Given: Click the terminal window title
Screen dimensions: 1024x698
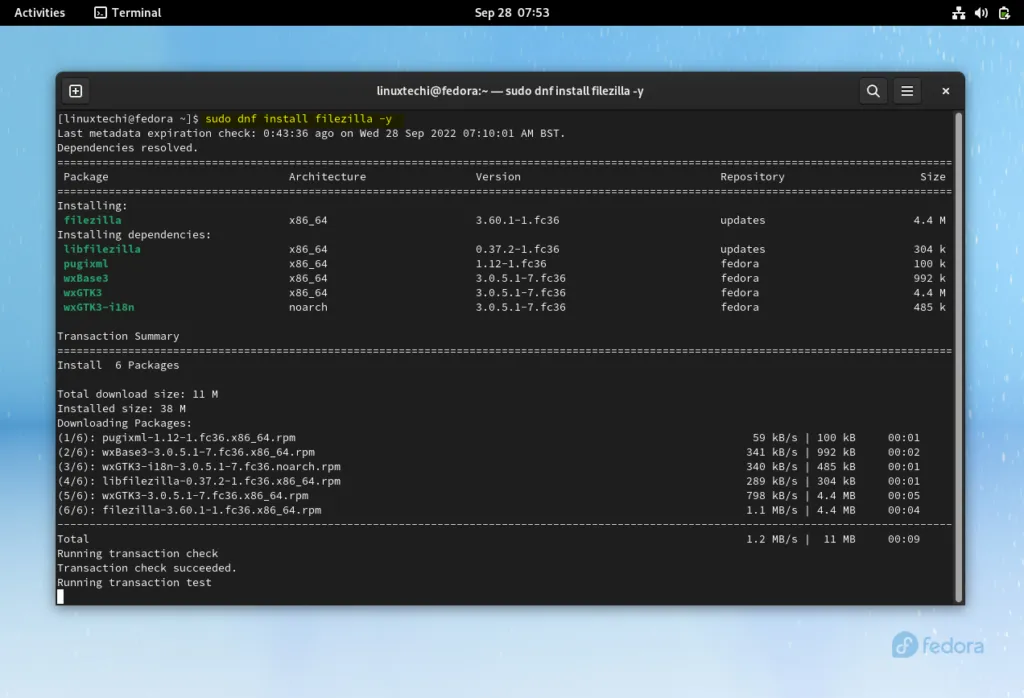Looking at the screenshot, I should [510, 91].
